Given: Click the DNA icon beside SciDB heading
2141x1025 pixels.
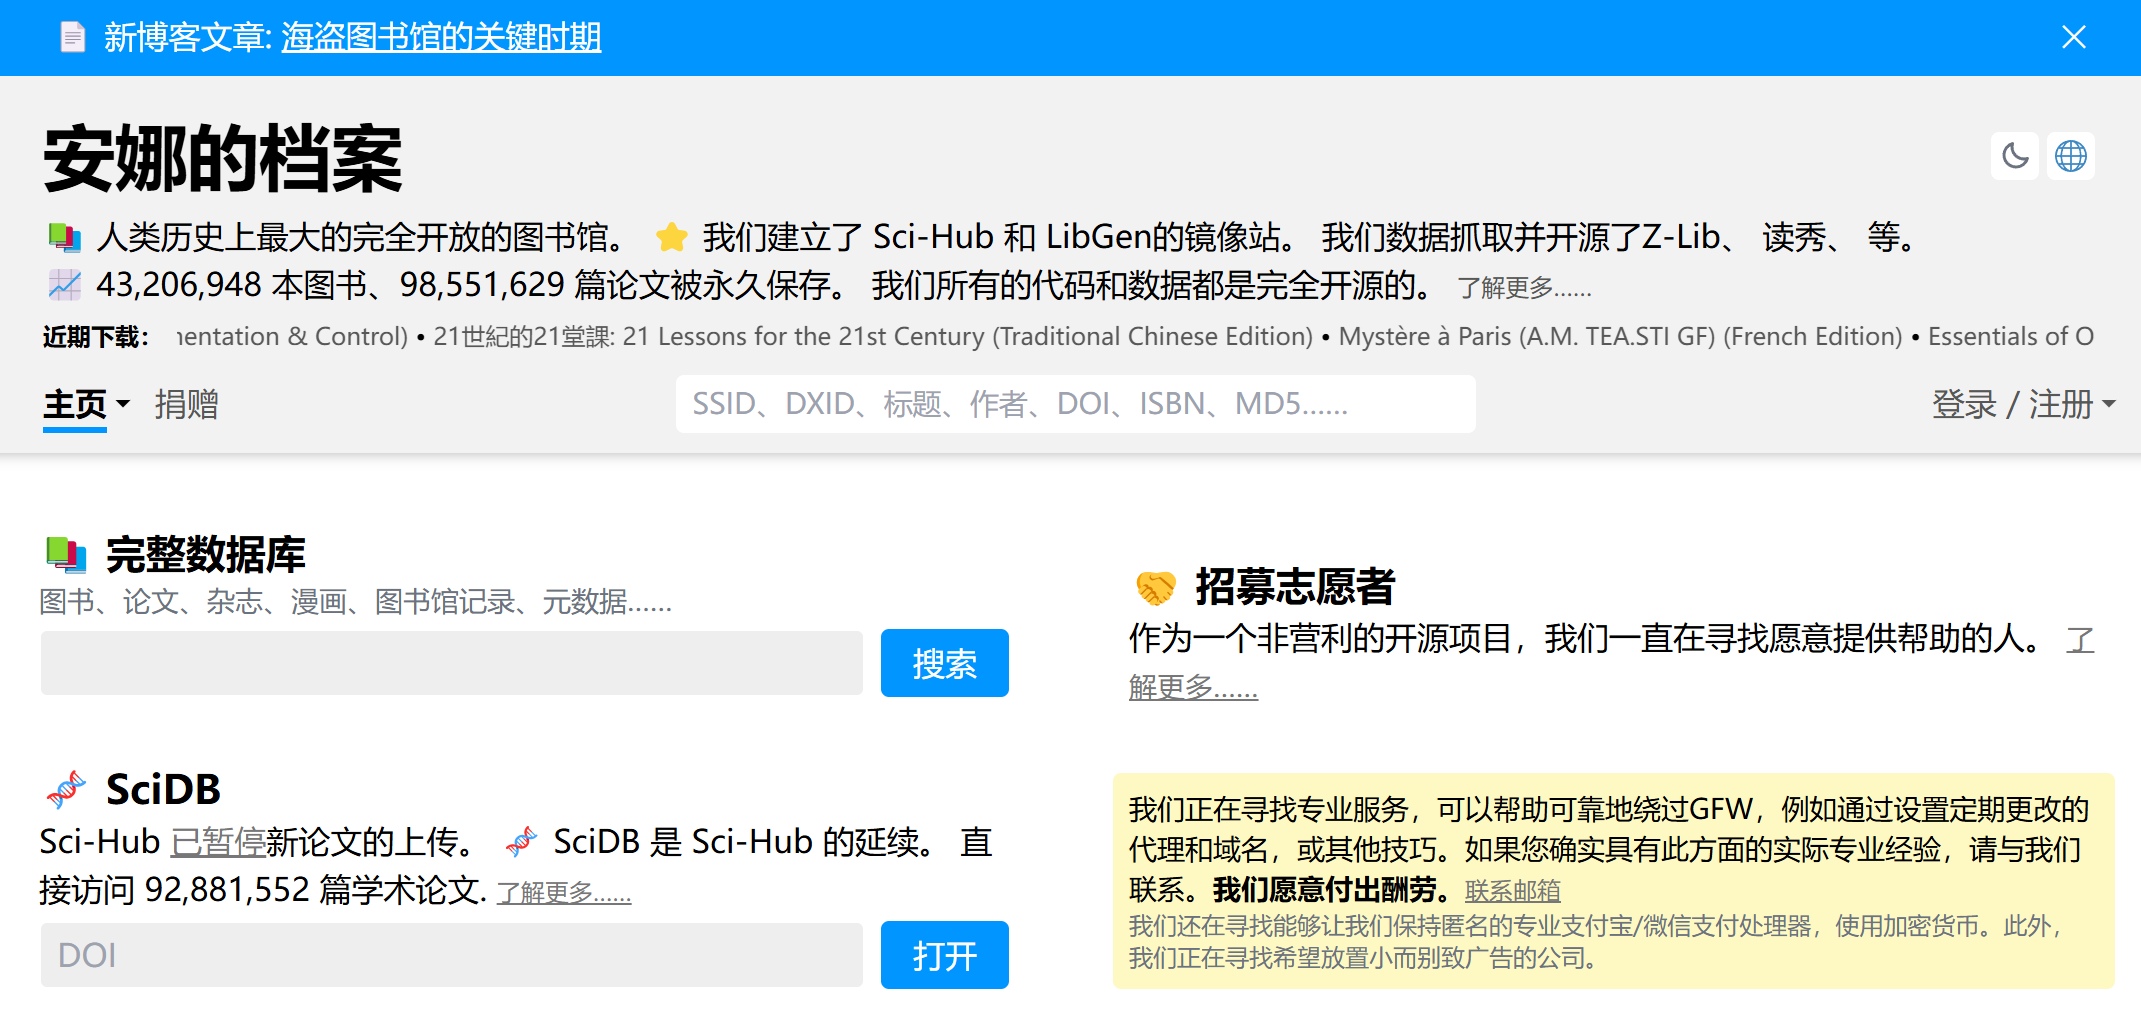Looking at the screenshot, I should (66, 790).
